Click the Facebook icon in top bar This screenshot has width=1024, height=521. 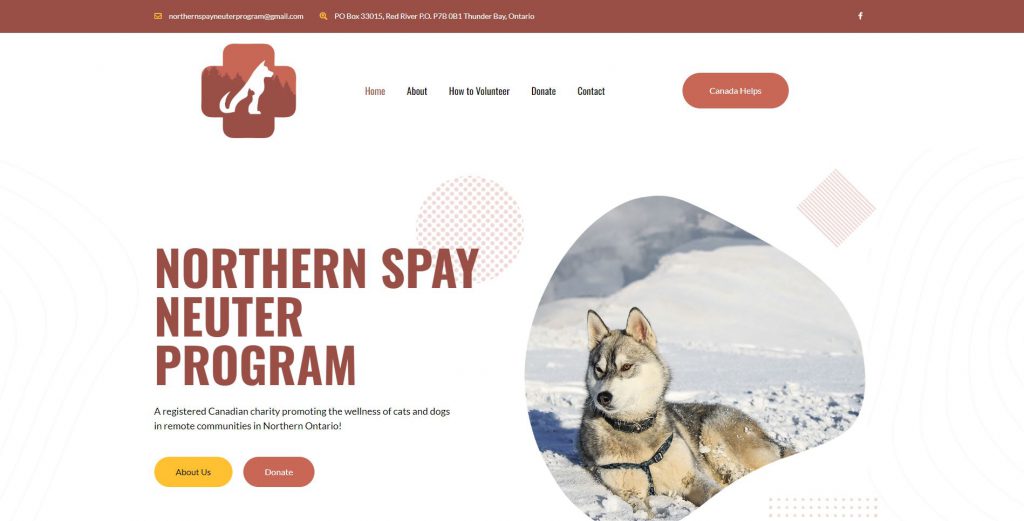pos(859,16)
